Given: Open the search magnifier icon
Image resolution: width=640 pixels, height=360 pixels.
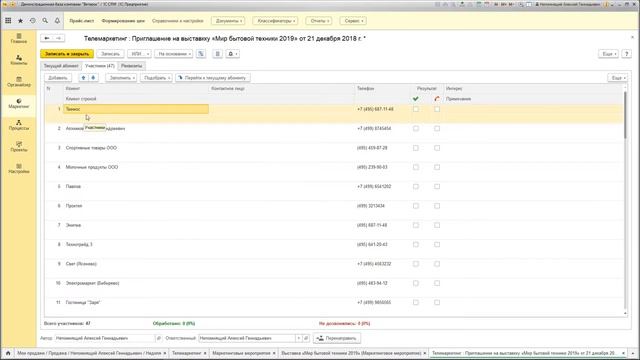Looking at the screenshot, I should 45,20.
